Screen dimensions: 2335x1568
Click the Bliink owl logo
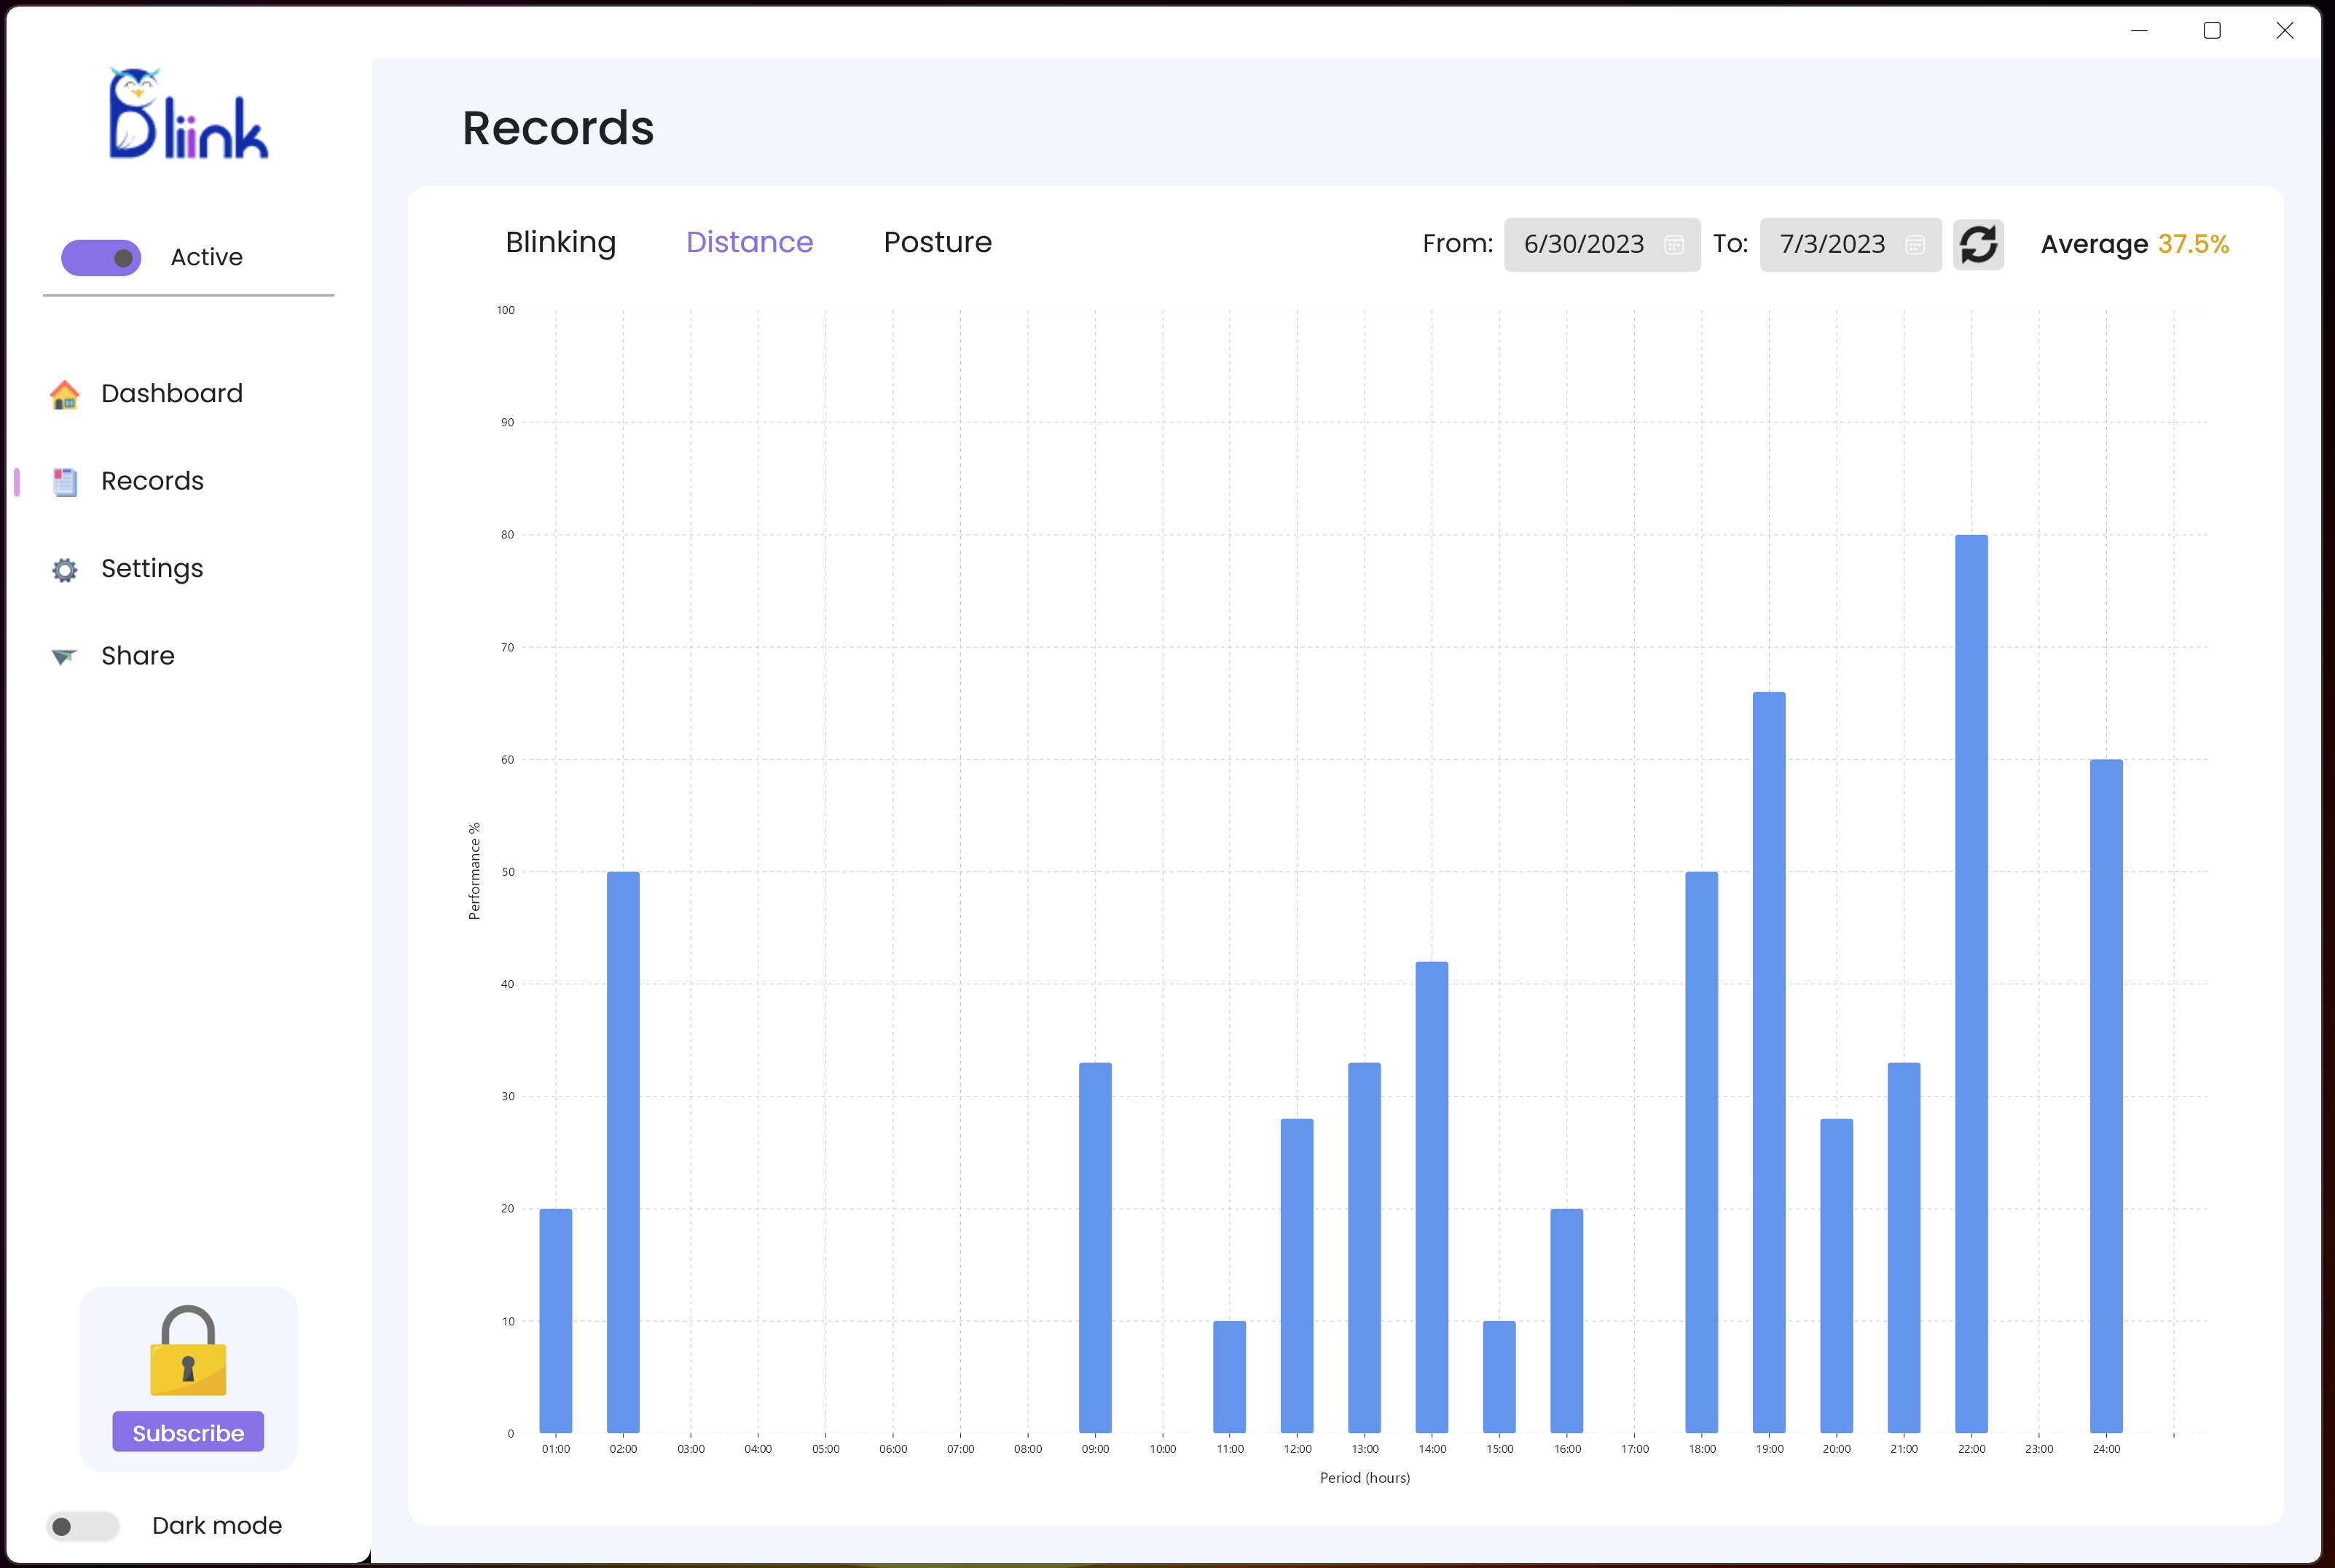(188, 114)
